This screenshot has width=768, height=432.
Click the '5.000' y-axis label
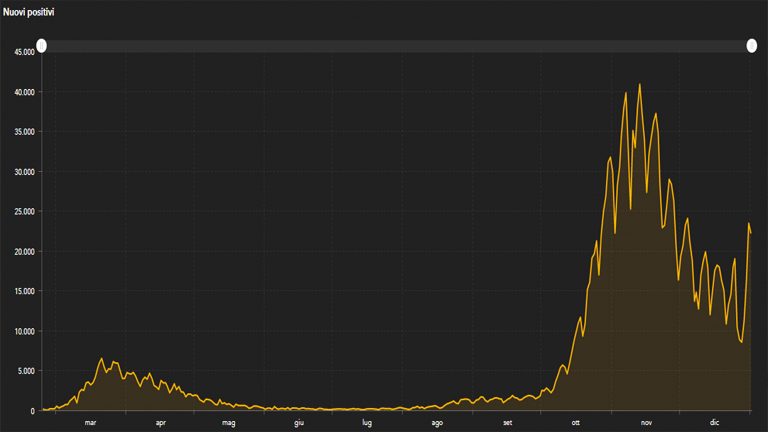pyautogui.click(x=26, y=371)
